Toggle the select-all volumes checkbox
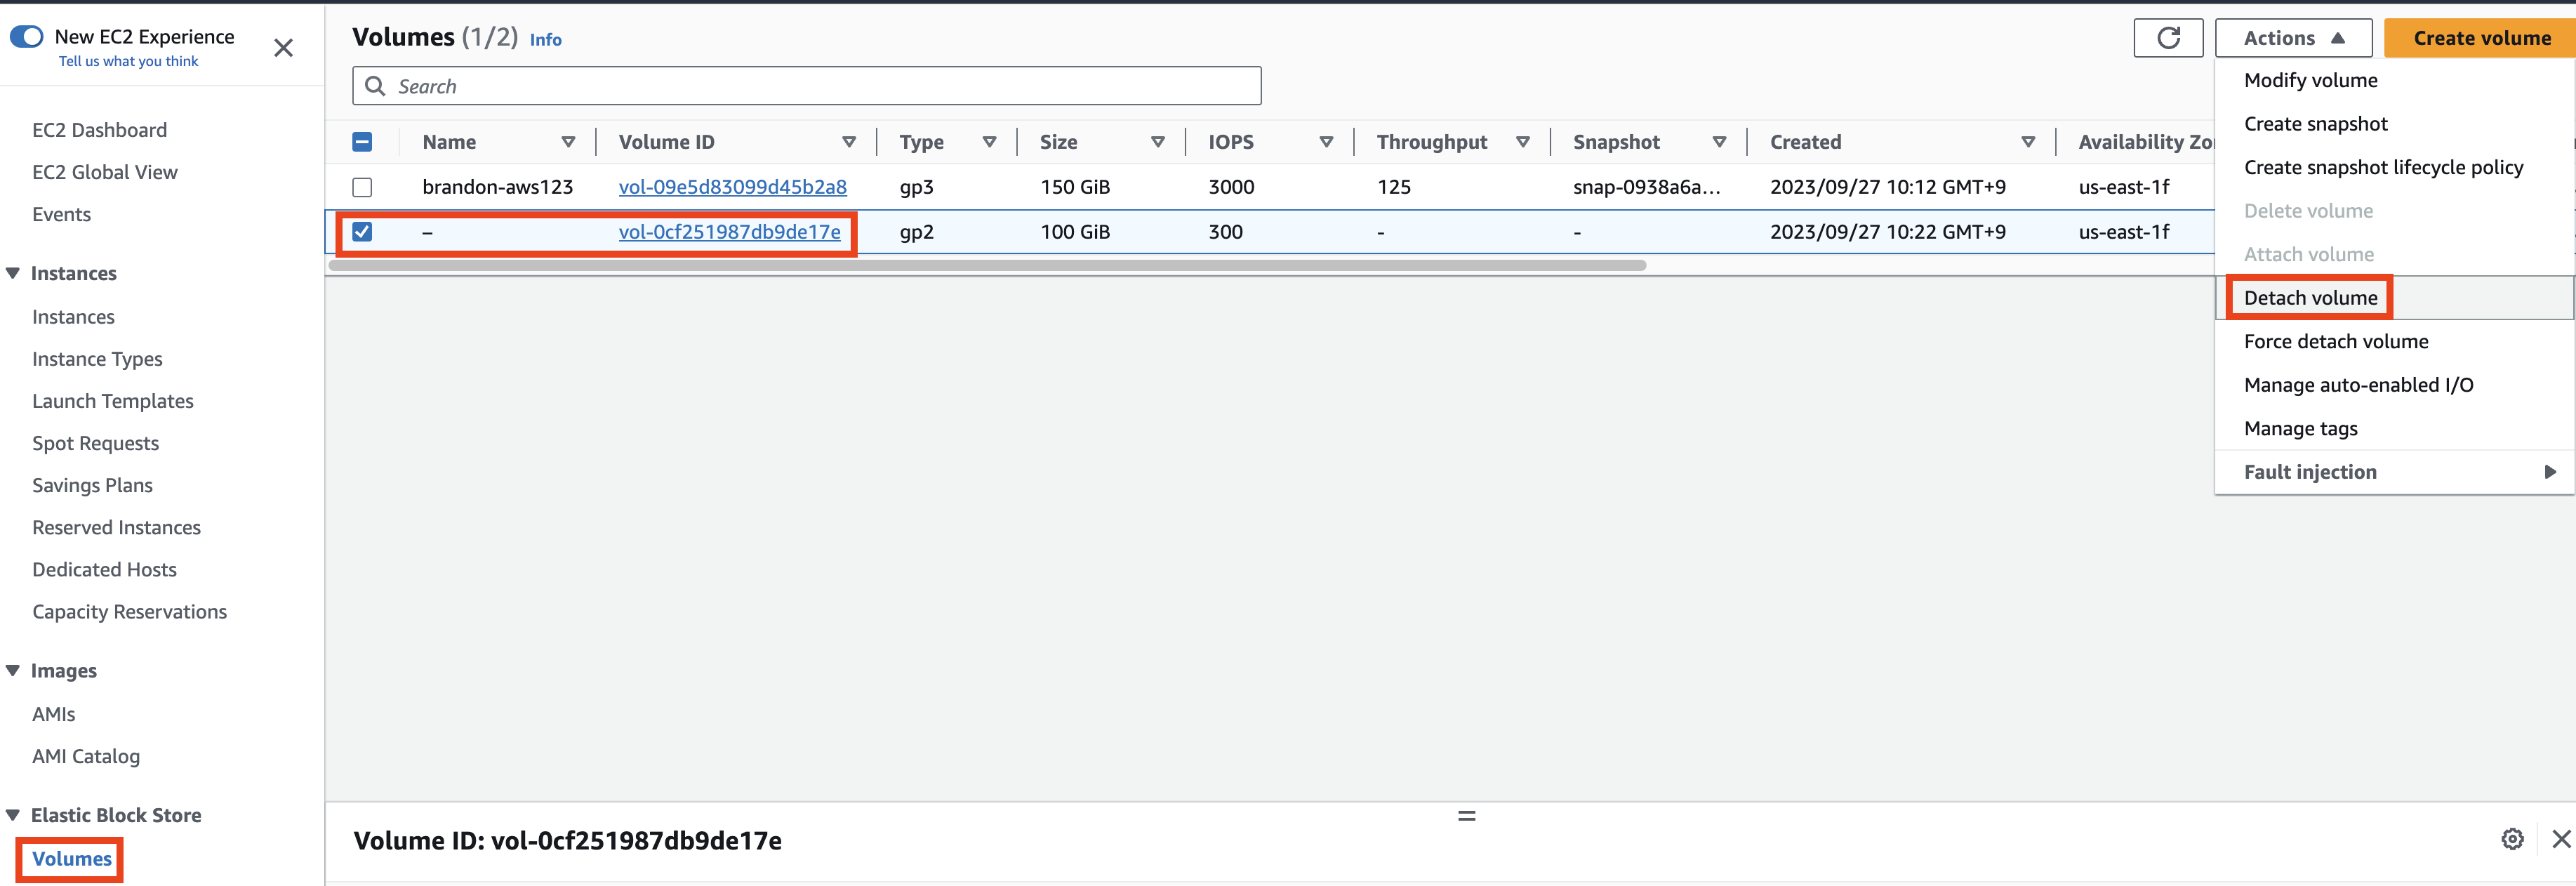The image size is (2576, 886). (x=362, y=142)
